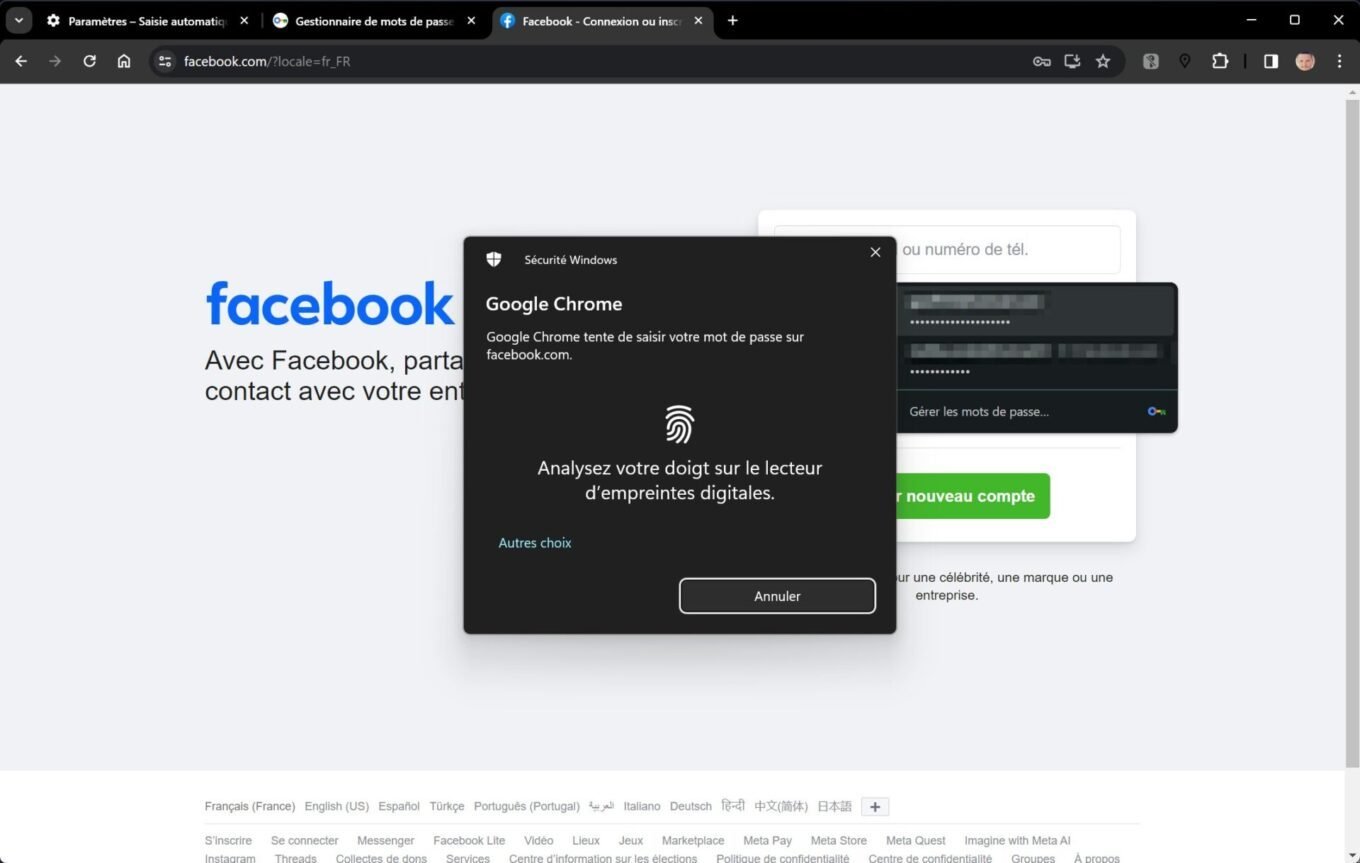Open the Meta Store footer link
The image size is (1360, 863).
point(839,841)
